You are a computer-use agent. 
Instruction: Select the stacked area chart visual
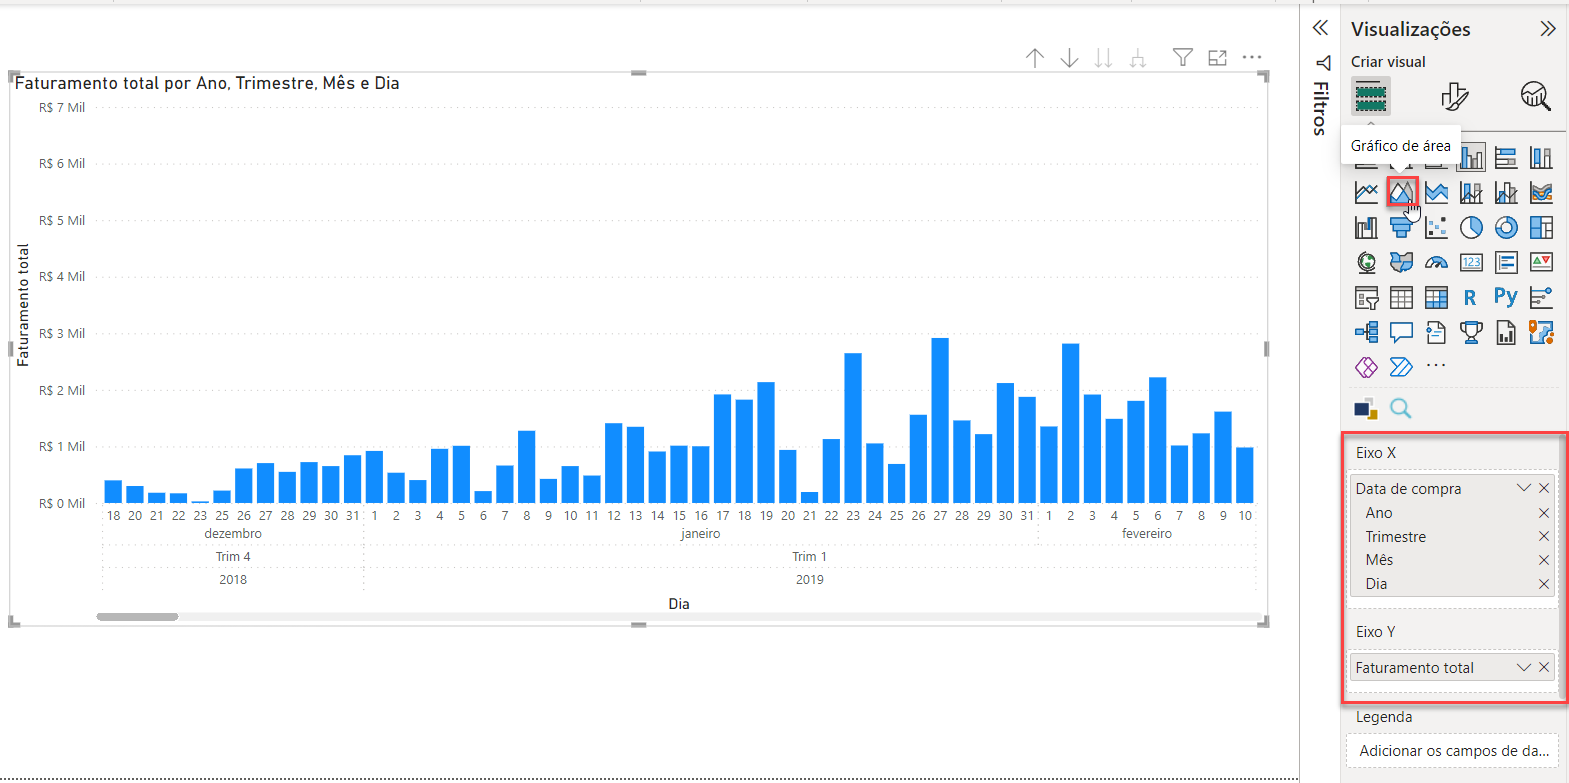pos(1436,193)
